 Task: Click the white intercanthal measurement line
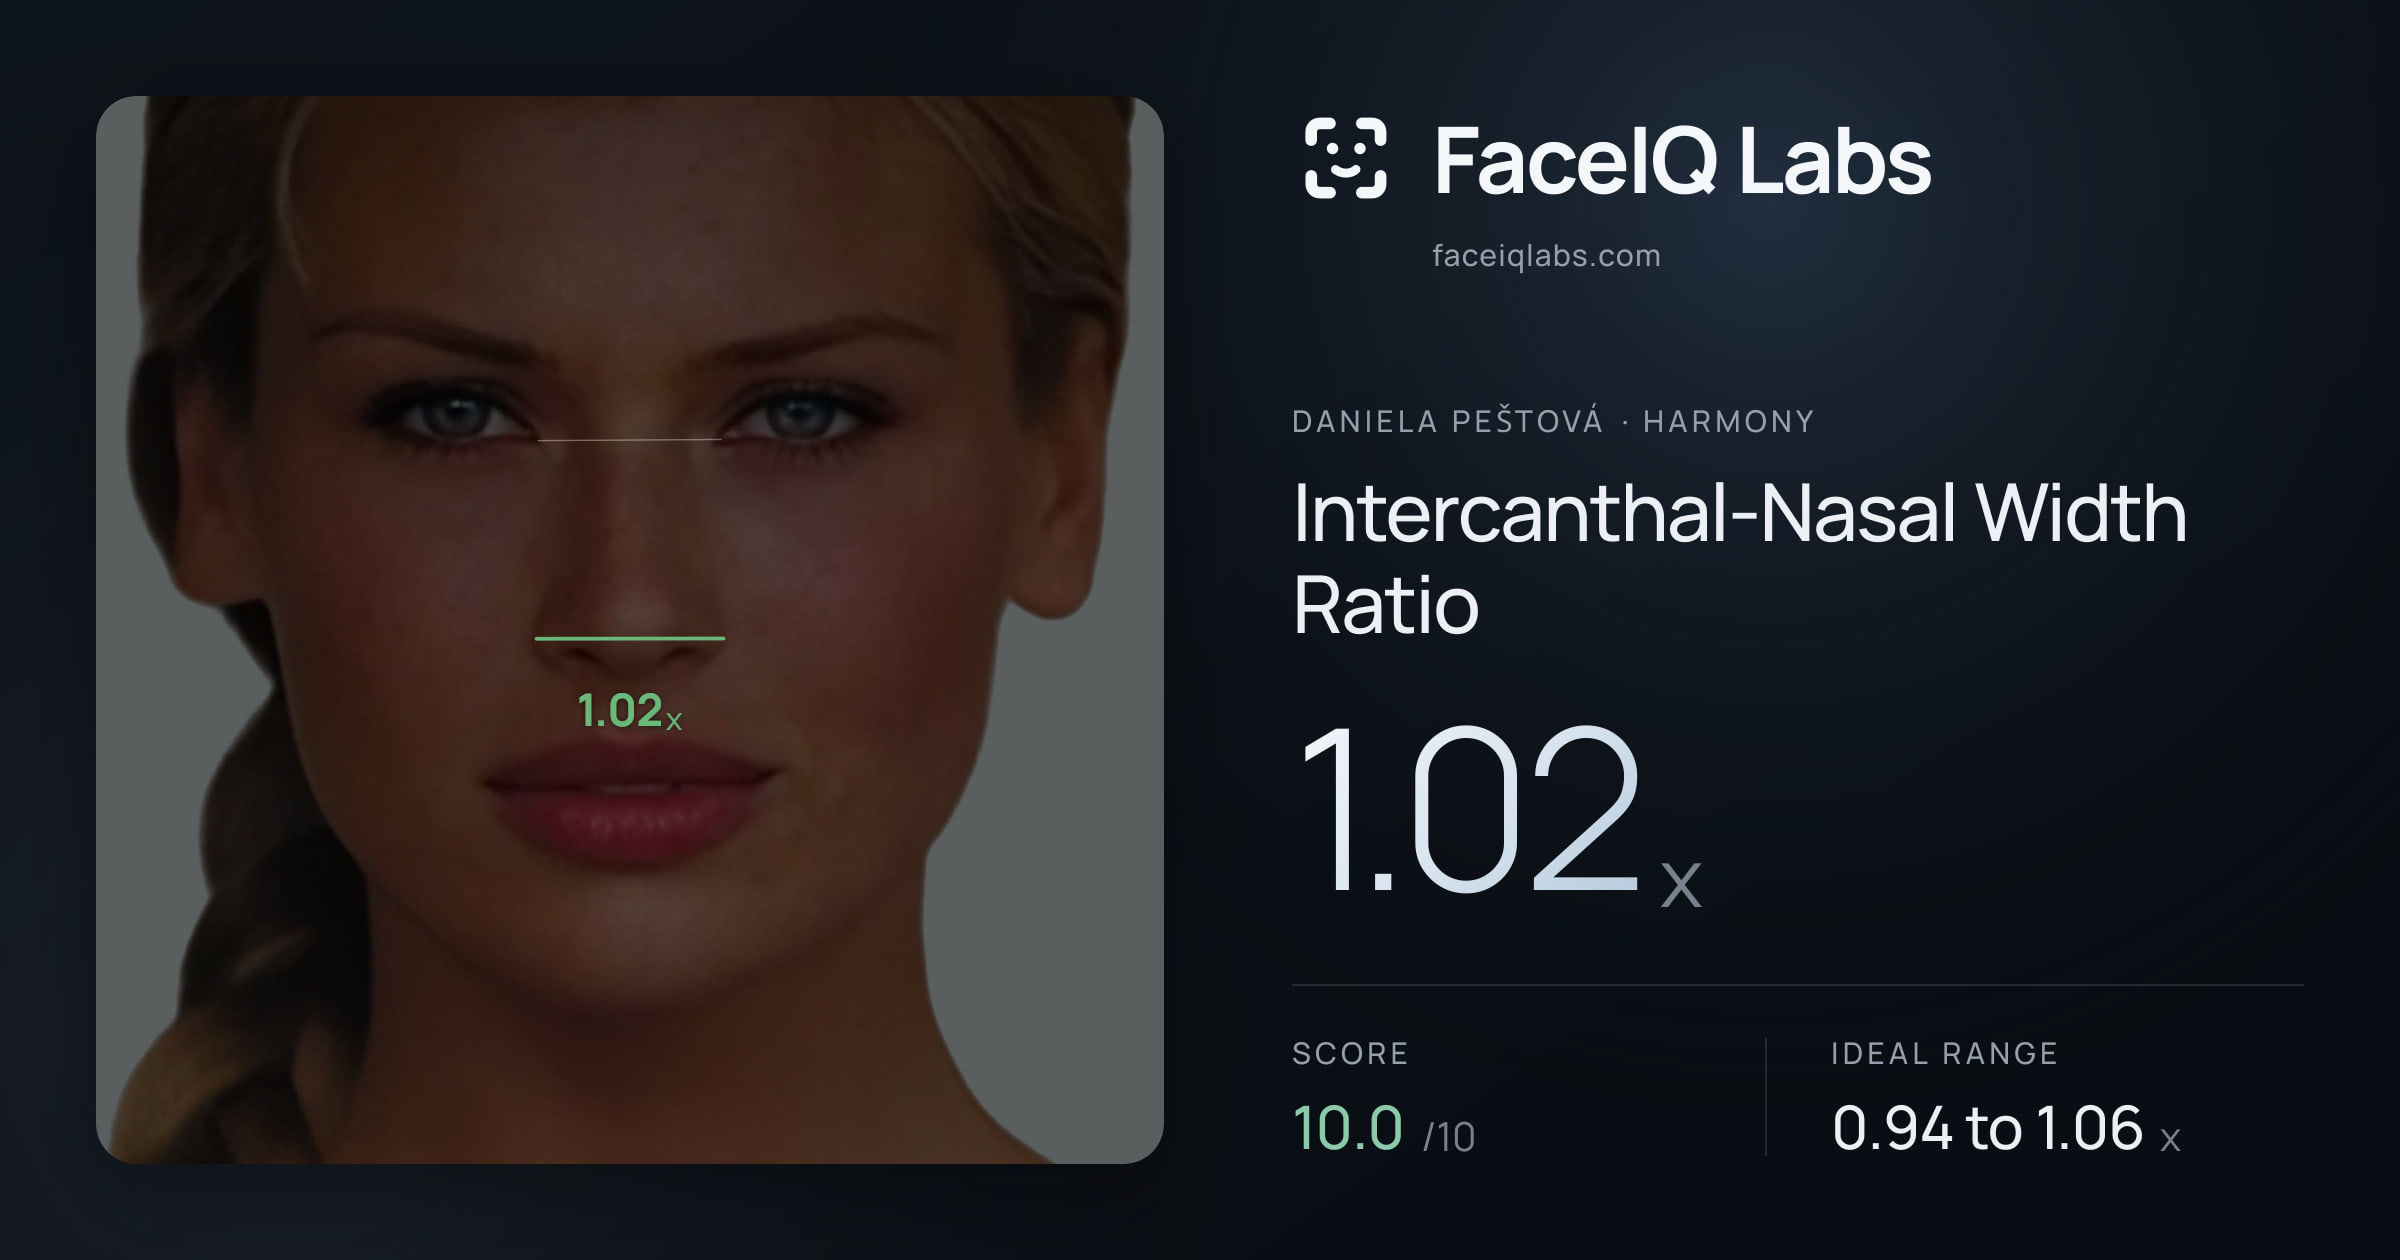click(630, 440)
